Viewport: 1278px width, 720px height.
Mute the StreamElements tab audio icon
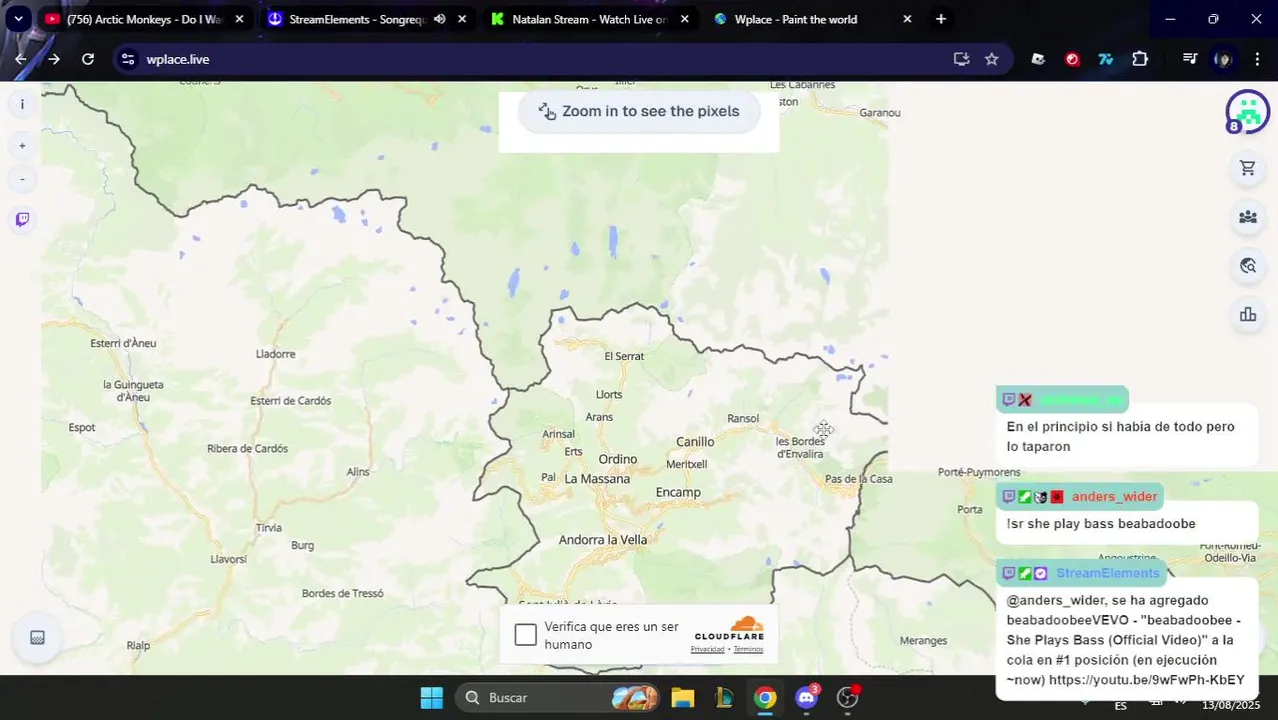tap(439, 19)
